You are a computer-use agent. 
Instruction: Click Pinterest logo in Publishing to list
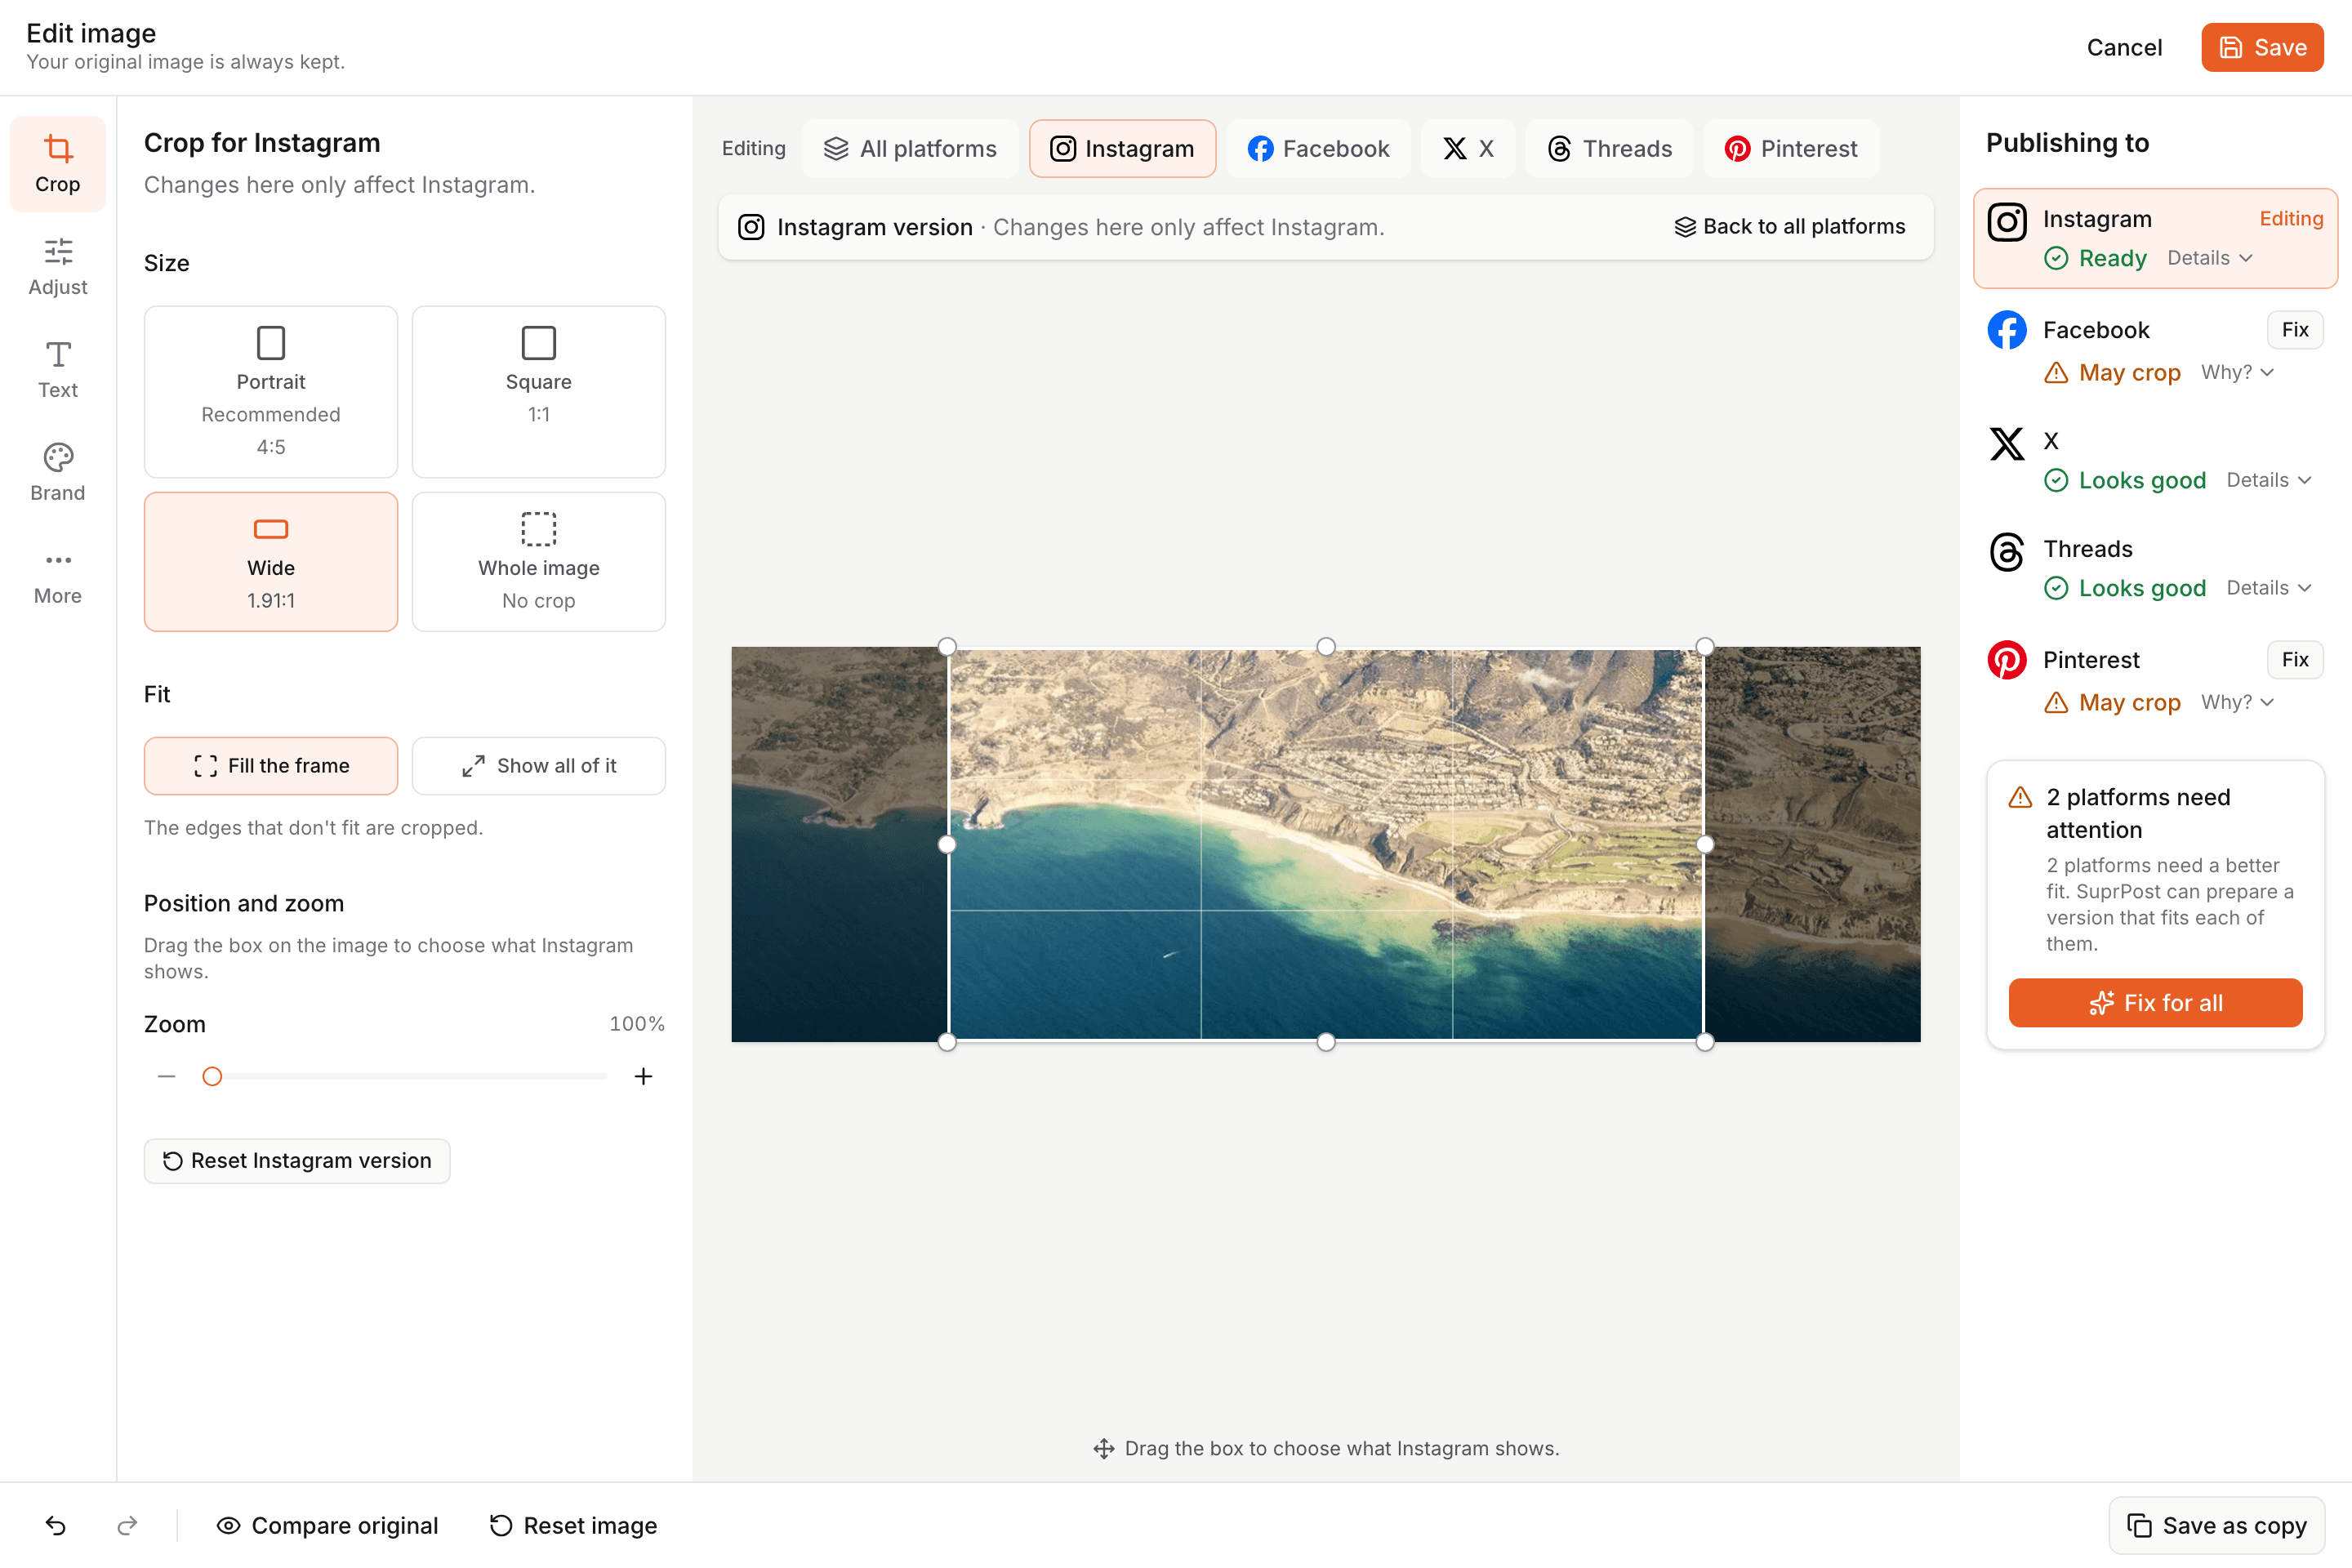[x=2006, y=660]
